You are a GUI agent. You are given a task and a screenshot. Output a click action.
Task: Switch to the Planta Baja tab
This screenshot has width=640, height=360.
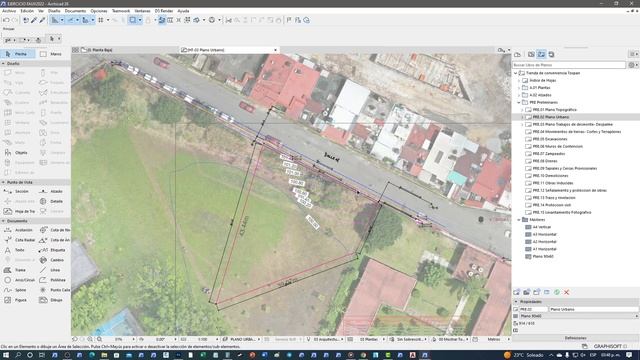(100, 50)
